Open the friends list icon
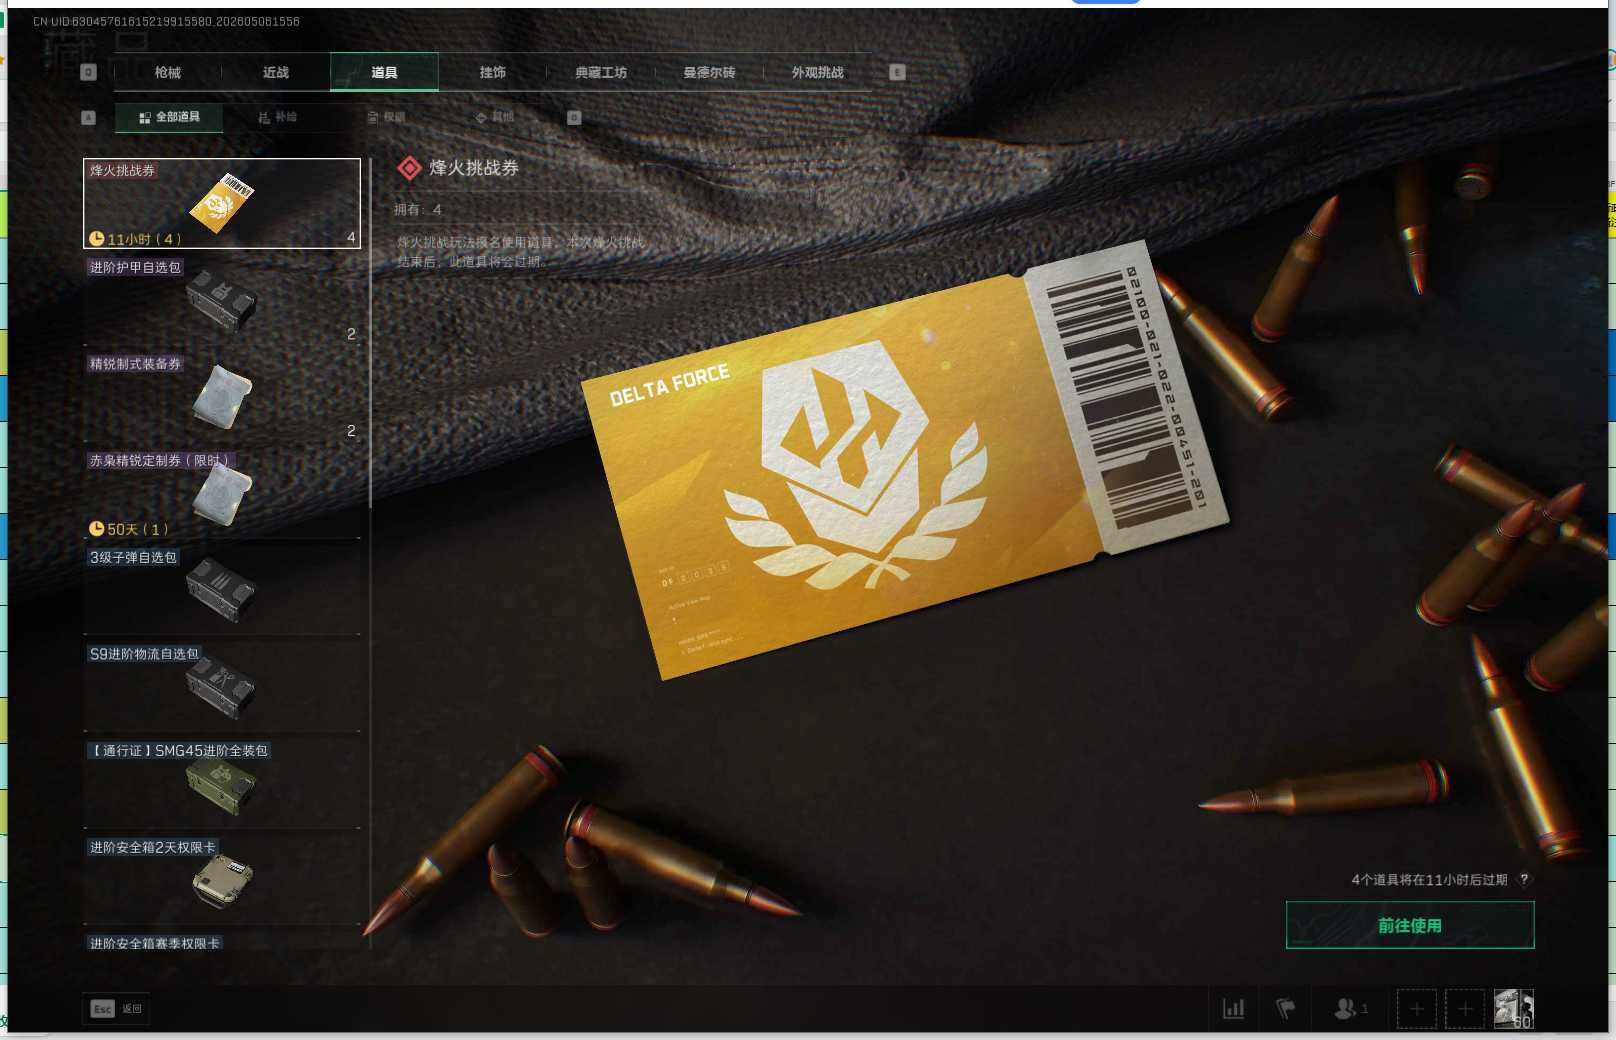1616x1040 pixels. 1351,1008
